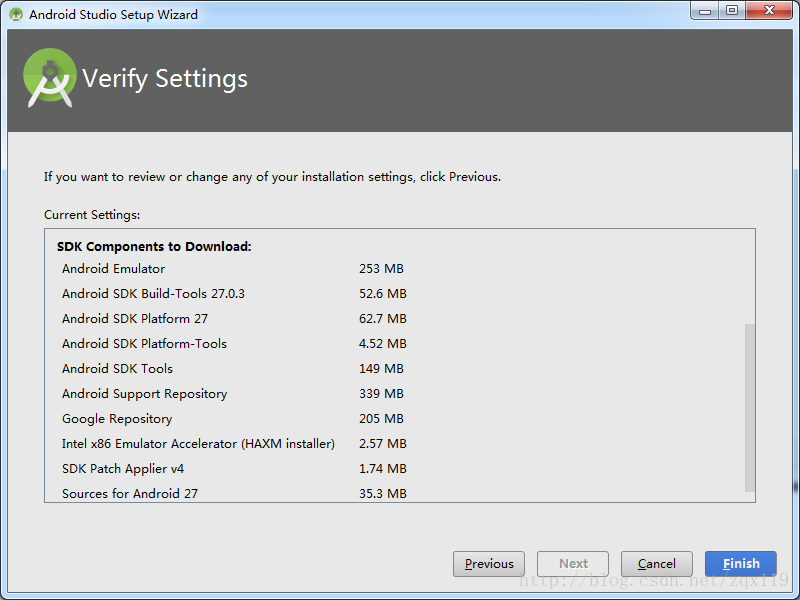Click the '52.6 MB' size value

pos(383,293)
